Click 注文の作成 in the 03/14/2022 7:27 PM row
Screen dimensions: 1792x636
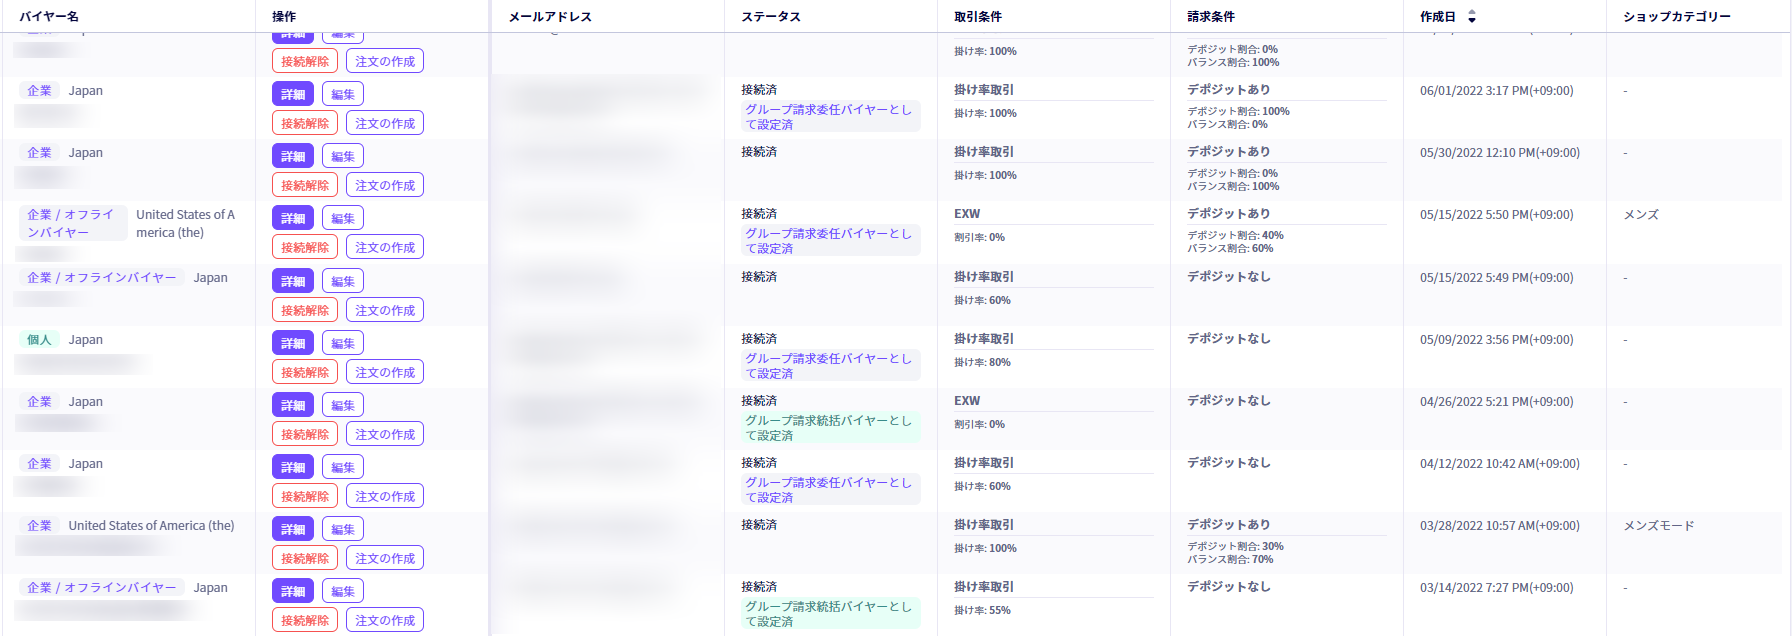[385, 620]
